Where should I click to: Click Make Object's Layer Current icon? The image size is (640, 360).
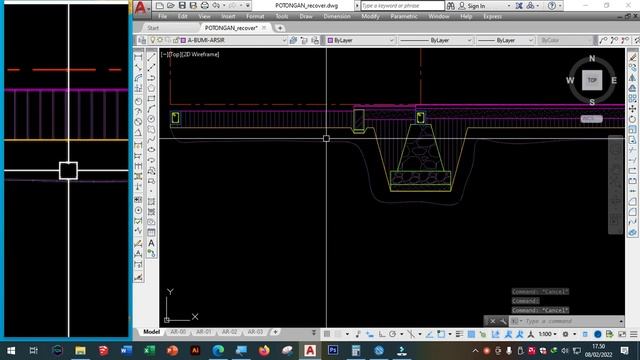click(293, 40)
